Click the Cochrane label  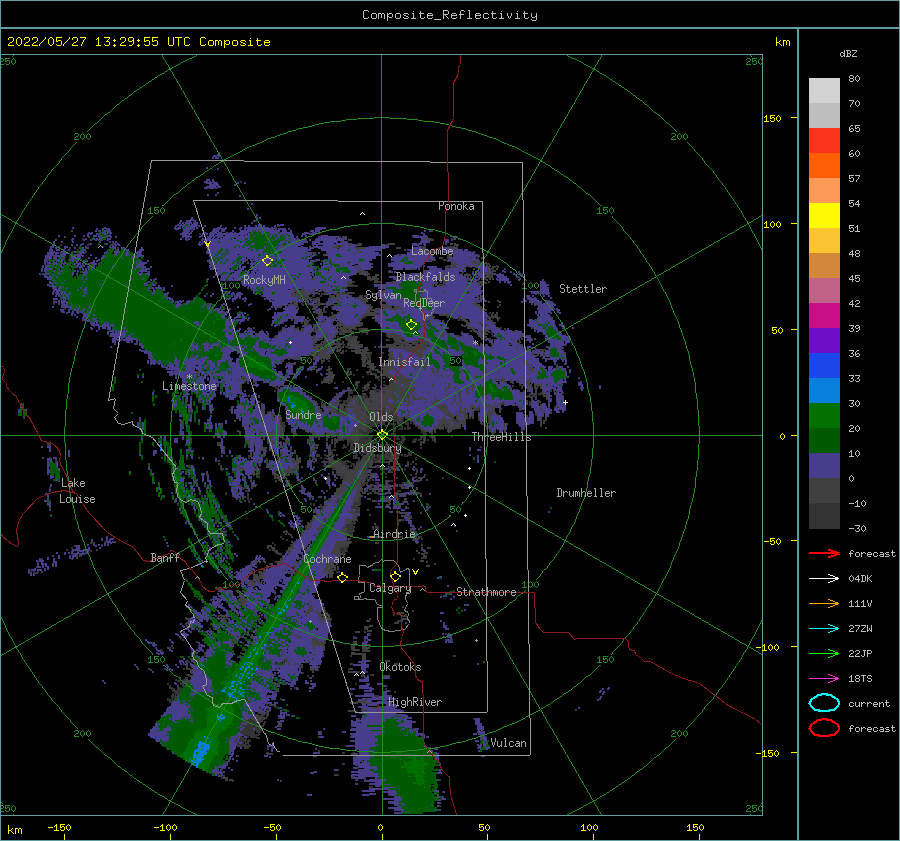click(327, 559)
